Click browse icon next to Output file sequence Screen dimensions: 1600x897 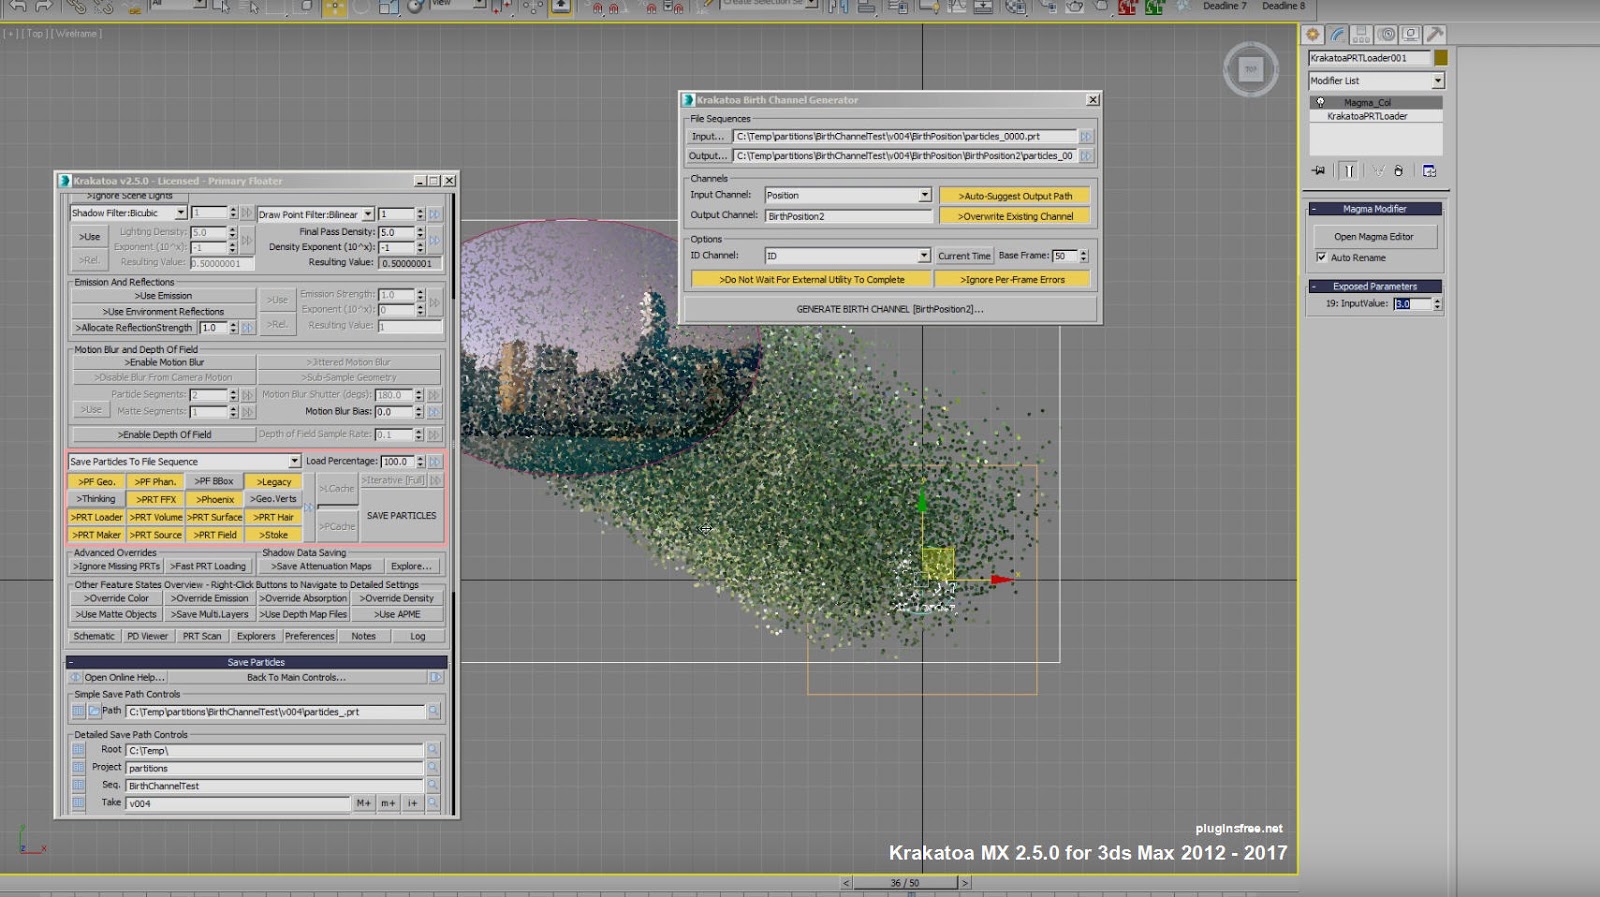(x=1086, y=156)
